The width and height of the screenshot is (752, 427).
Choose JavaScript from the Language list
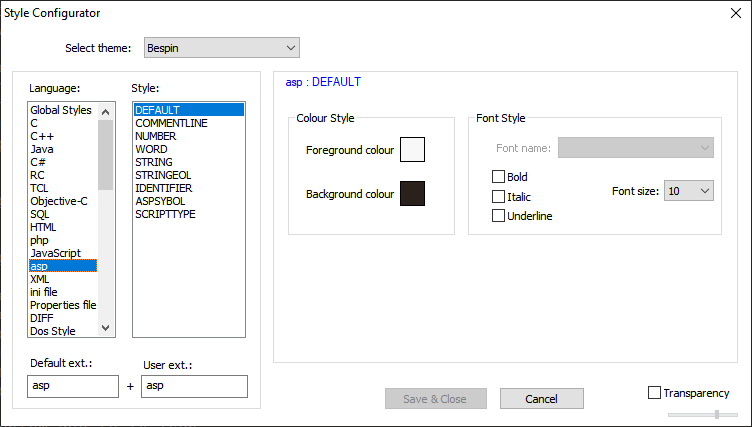pos(56,253)
